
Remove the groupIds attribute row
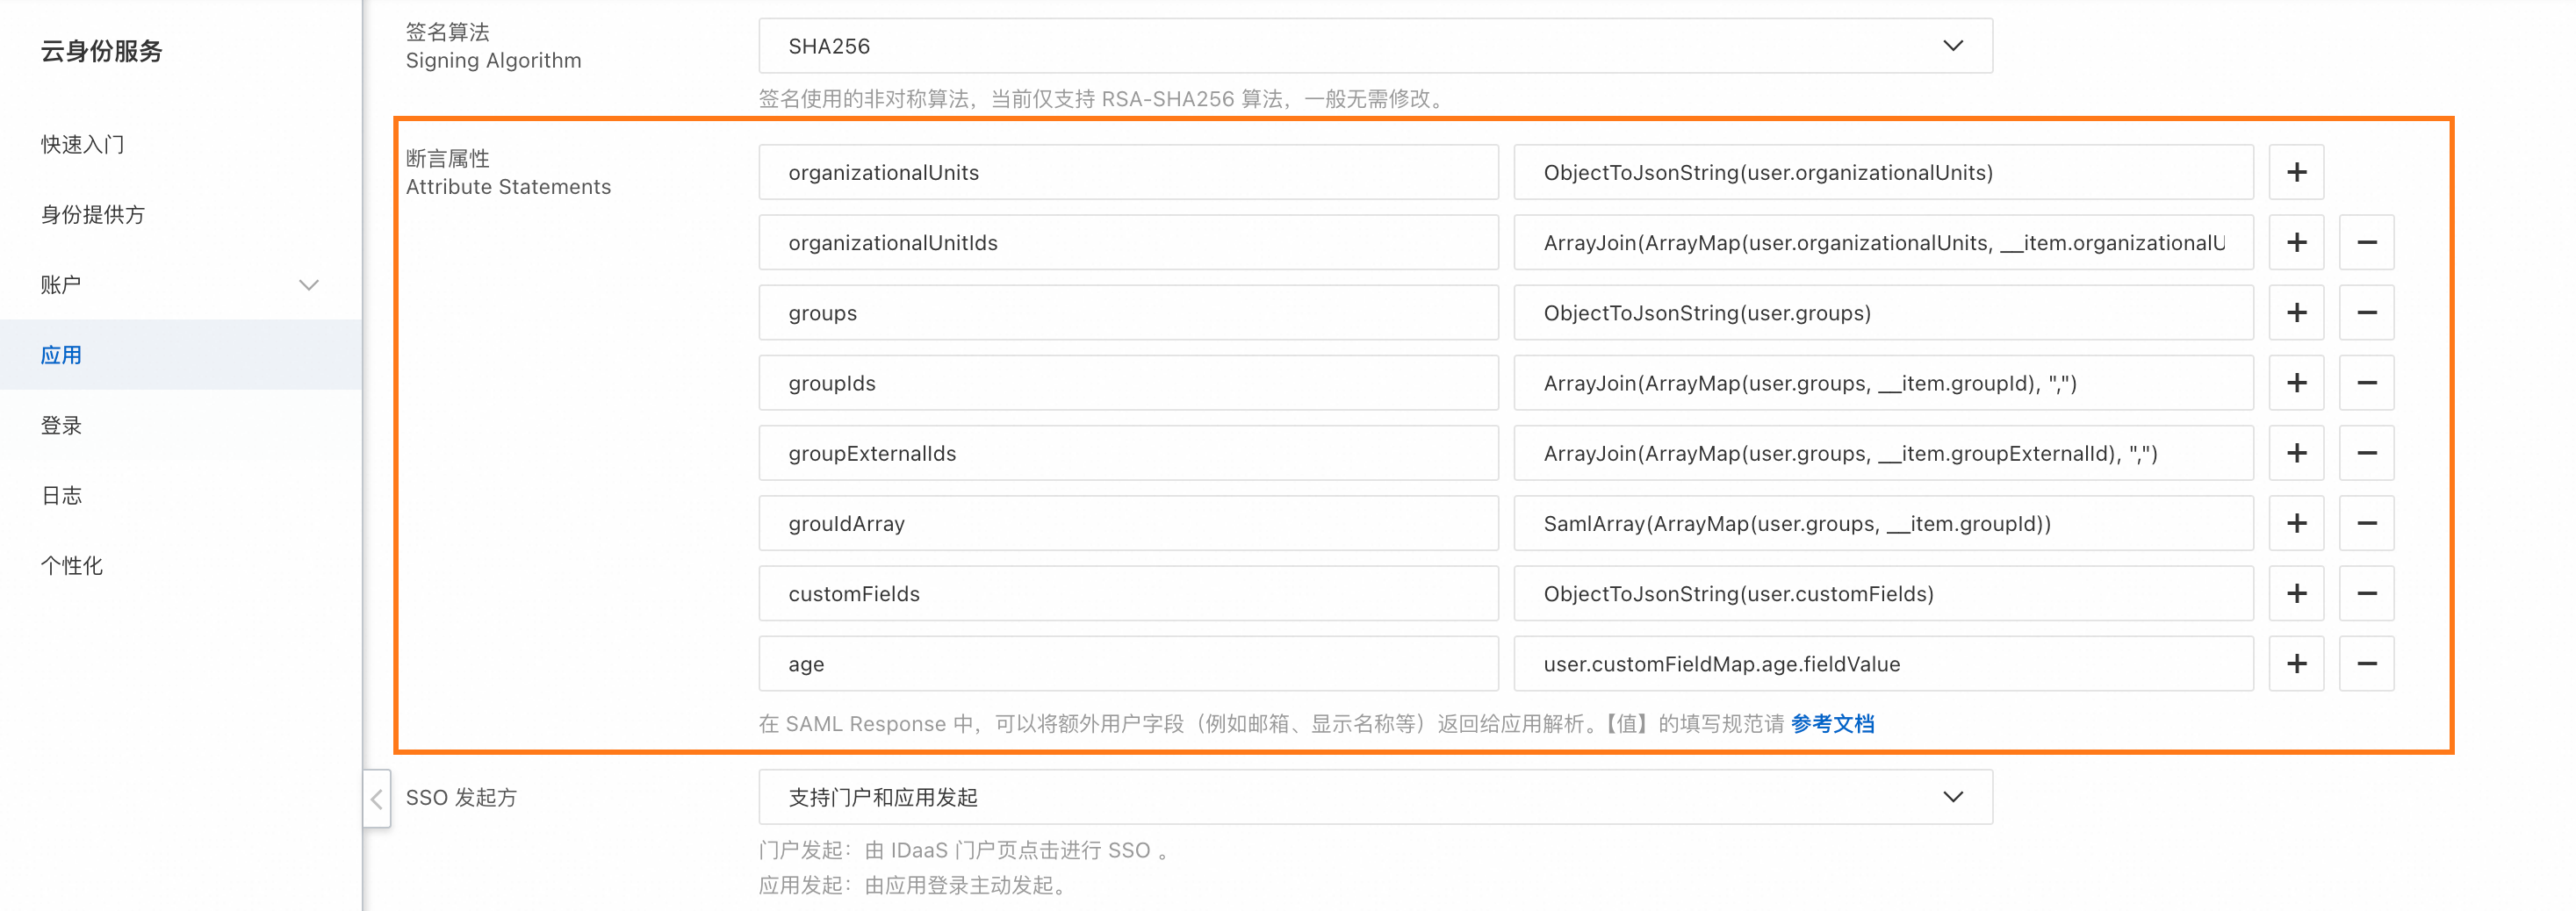click(x=2366, y=383)
